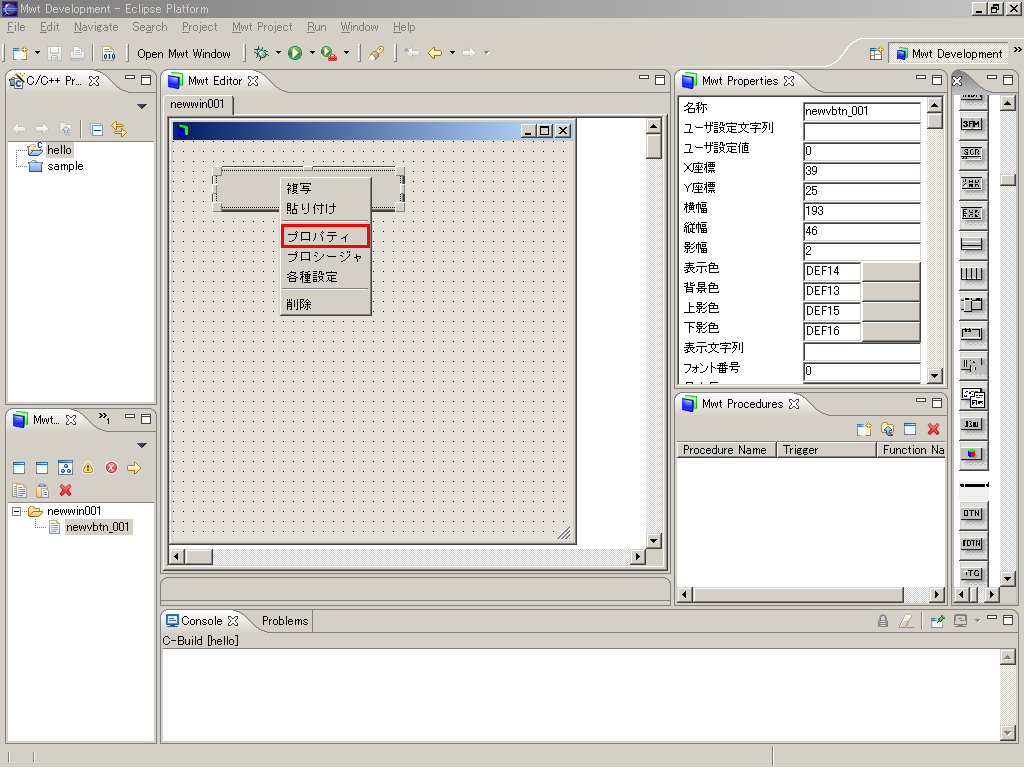Select newvbtn_001 in the Mwt tree

tap(98, 527)
